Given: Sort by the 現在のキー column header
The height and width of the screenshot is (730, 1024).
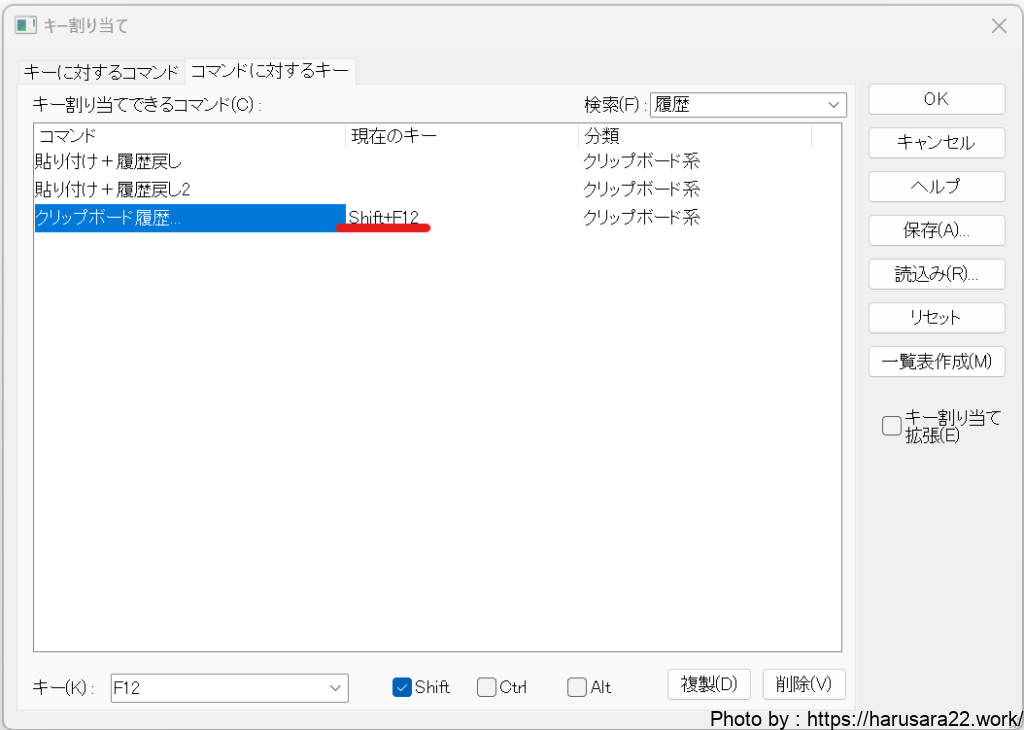Looking at the screenshot, I should pyautogui.click(x=460, y=135).
